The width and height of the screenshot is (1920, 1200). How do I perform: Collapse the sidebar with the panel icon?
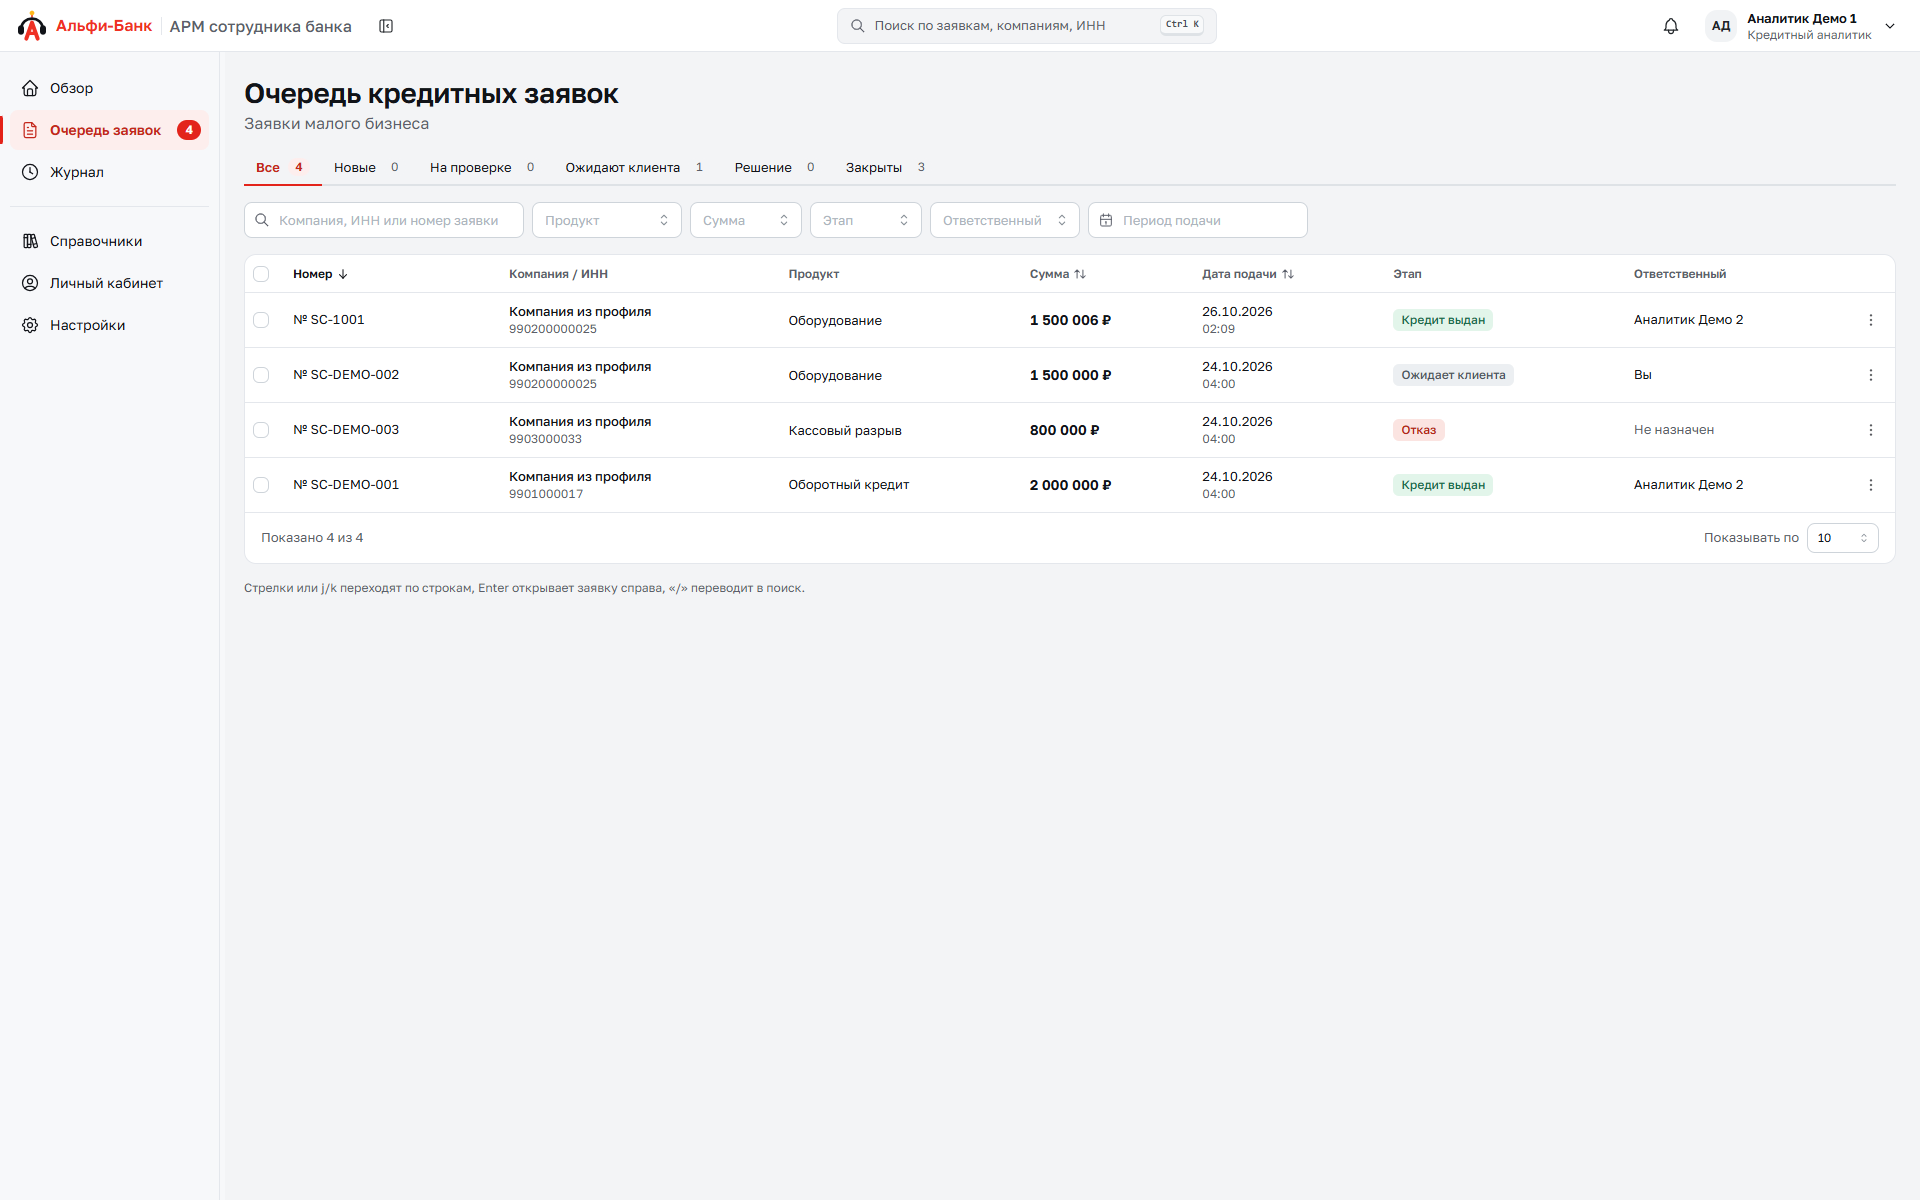click(386, 26)
